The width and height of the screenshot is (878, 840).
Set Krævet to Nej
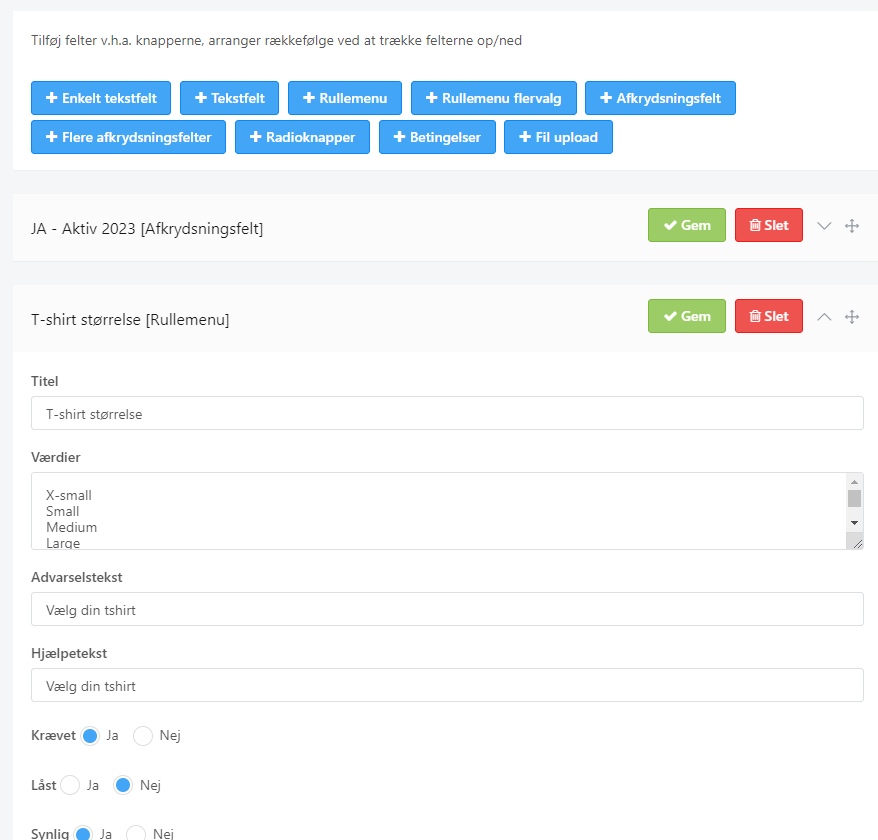143,736
